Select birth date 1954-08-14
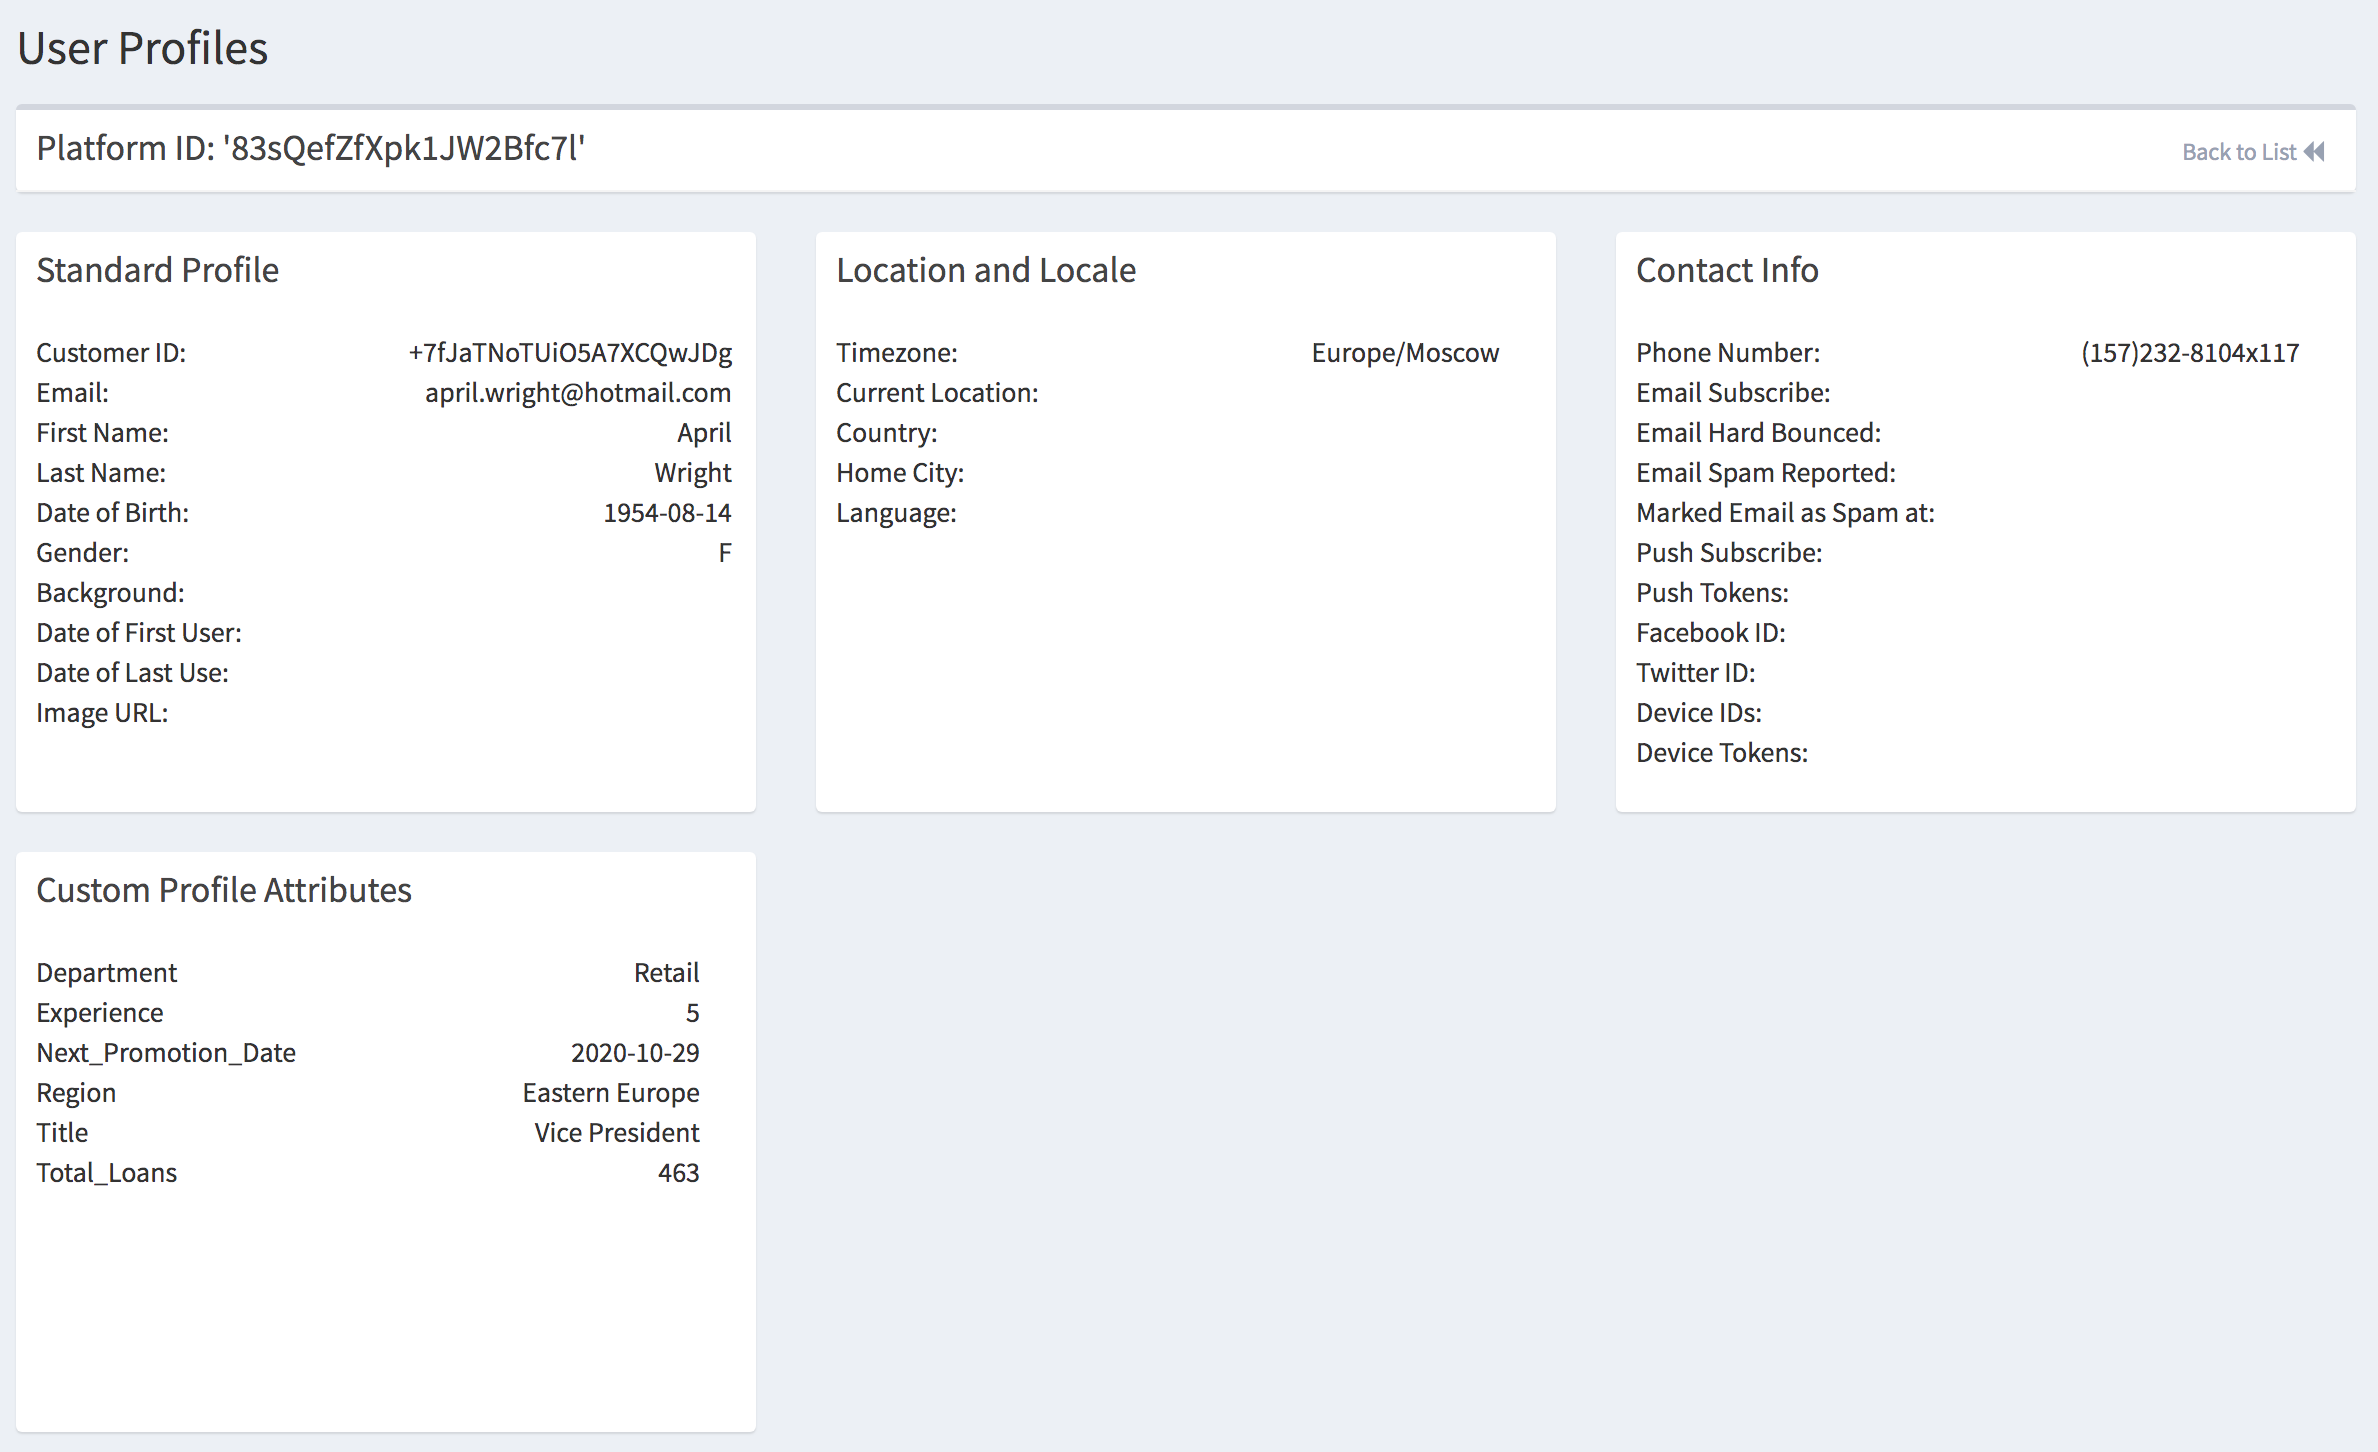 [x=667, y=513]
